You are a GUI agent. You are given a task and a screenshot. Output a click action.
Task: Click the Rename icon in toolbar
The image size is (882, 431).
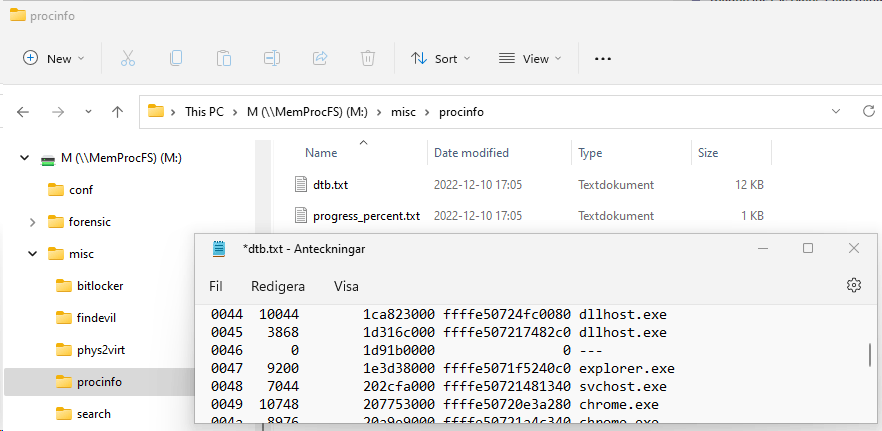click(x=272, y=59)
